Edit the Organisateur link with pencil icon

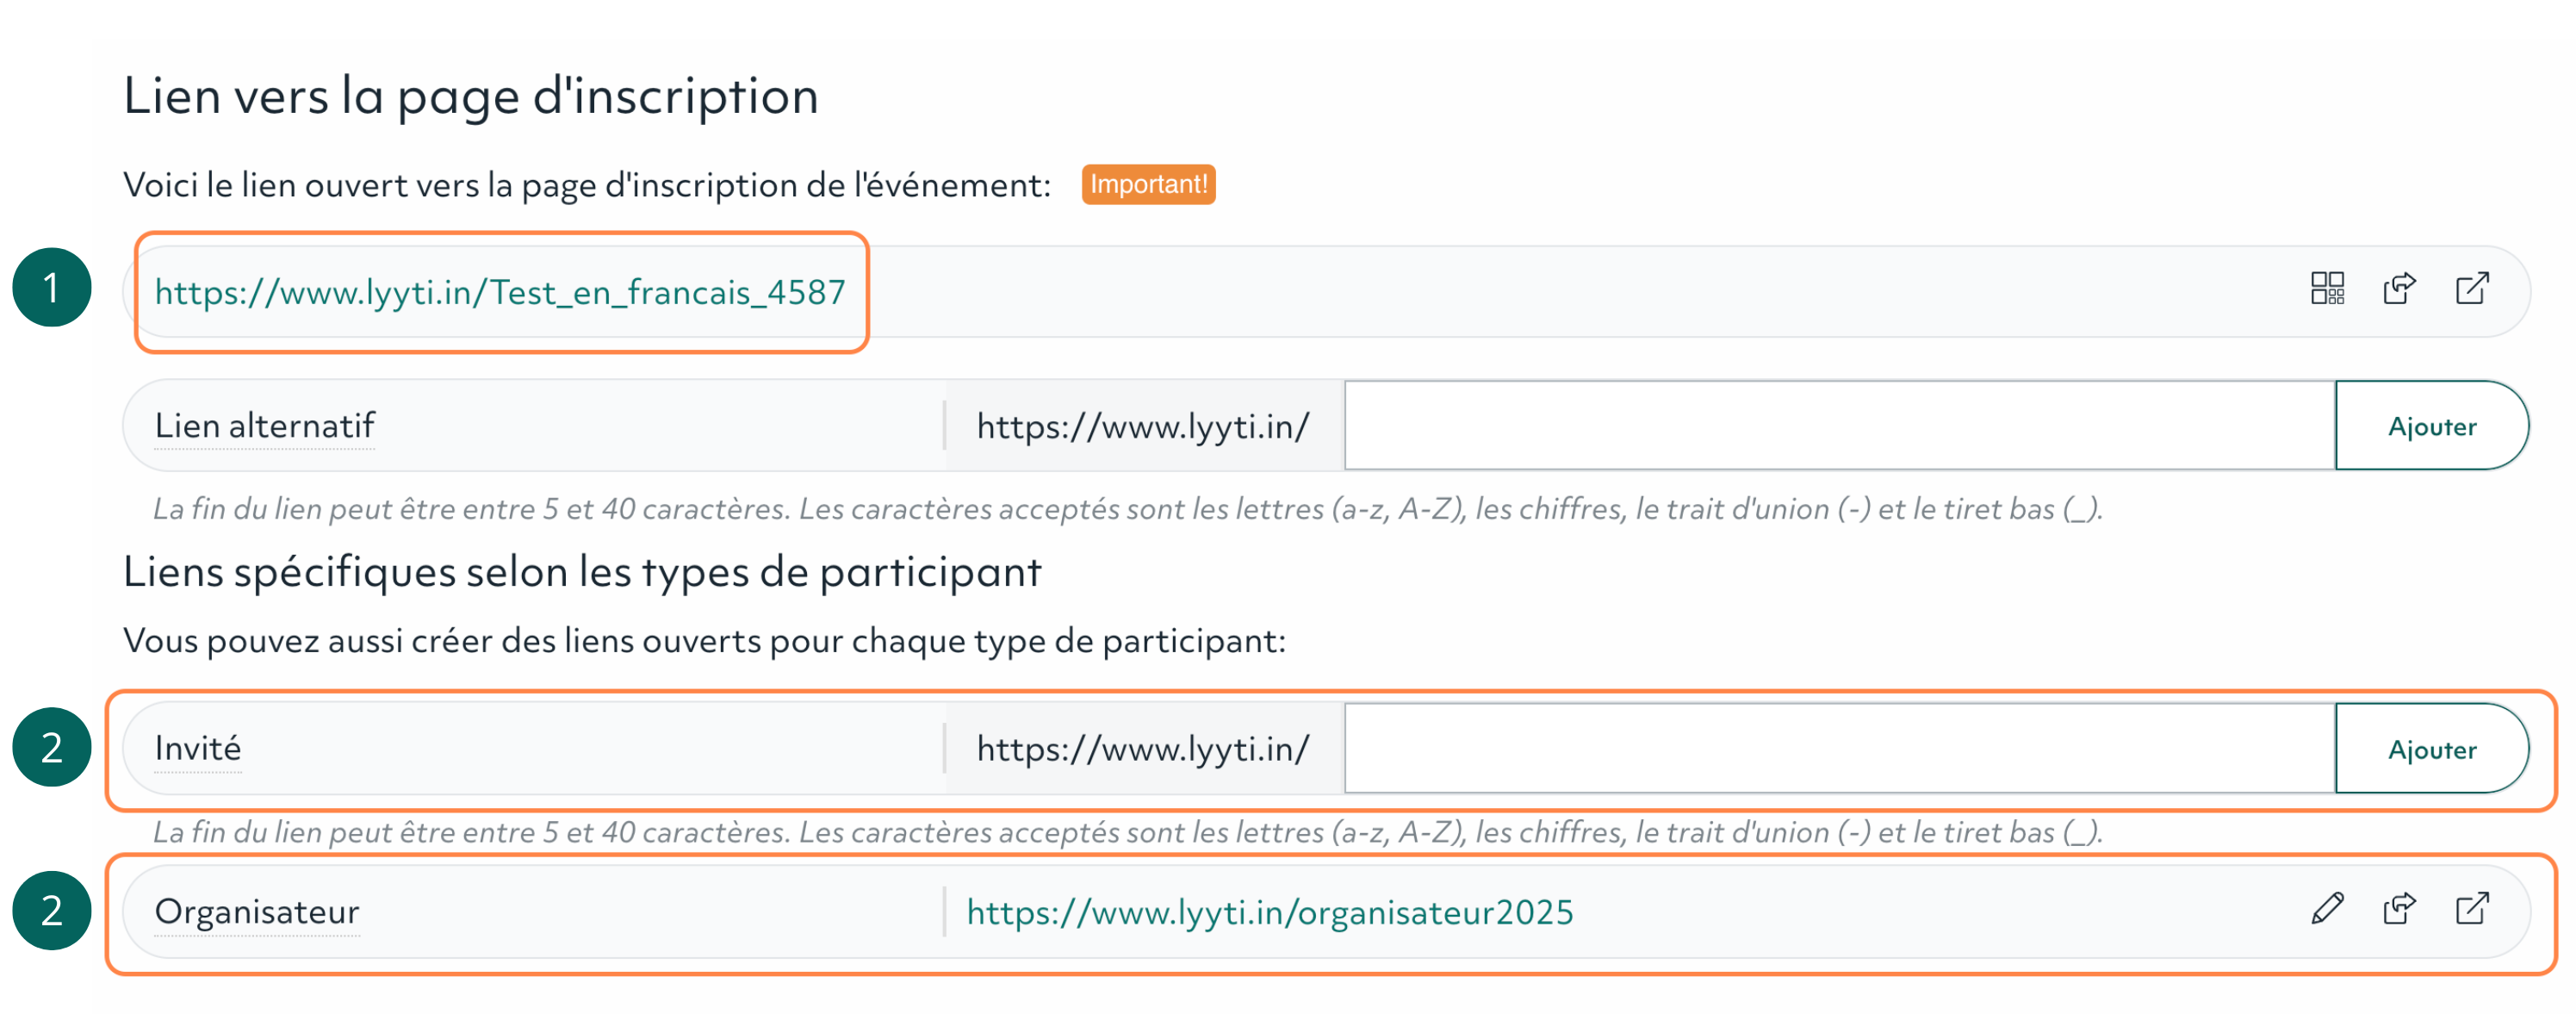2327,909
